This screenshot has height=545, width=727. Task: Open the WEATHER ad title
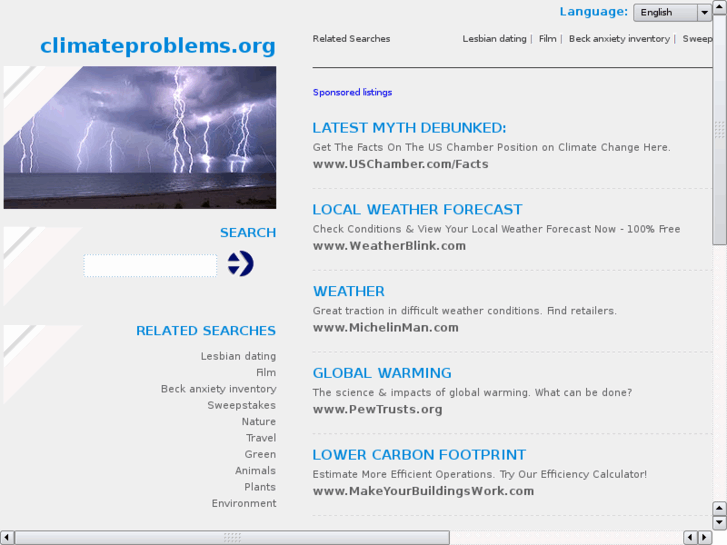(x=349, y=291)
